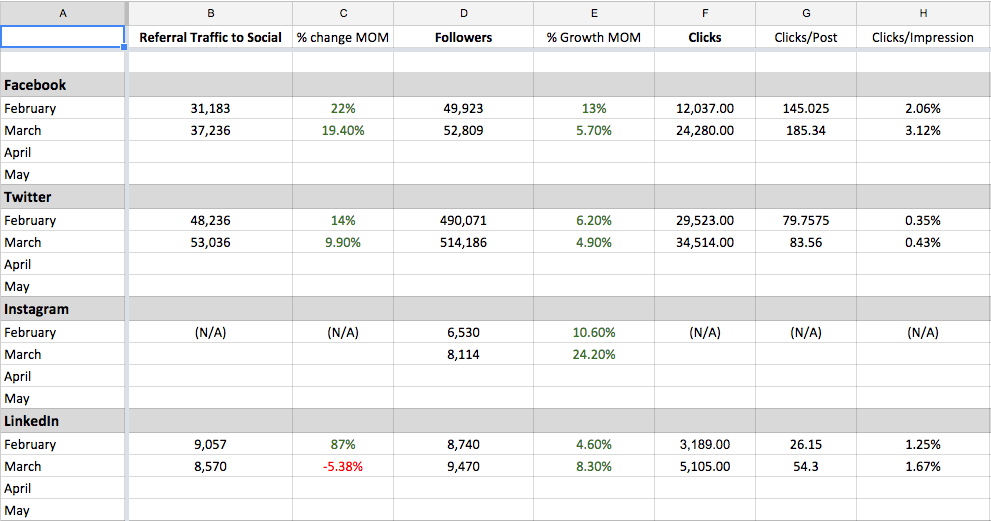Click Instagram followers value 8,114
The width and height of the screenshot is (991, 521).
tap(463, 354)
